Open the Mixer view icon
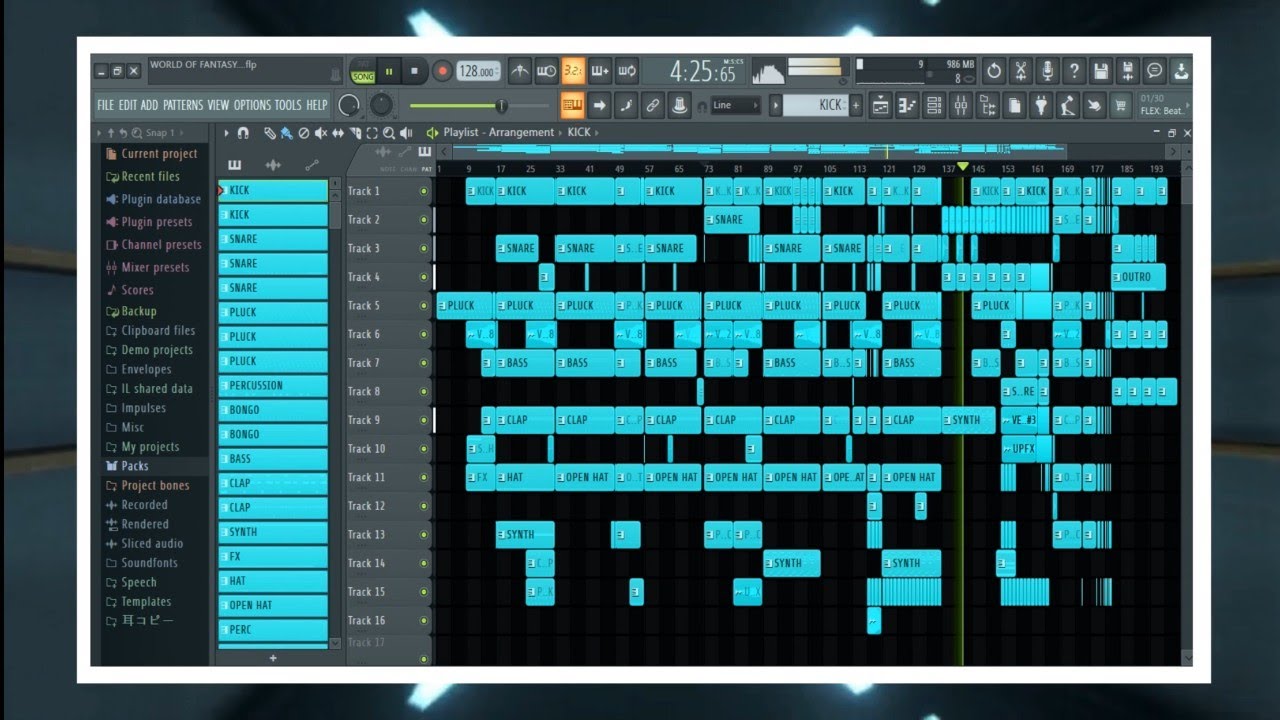 click(961, 105)
